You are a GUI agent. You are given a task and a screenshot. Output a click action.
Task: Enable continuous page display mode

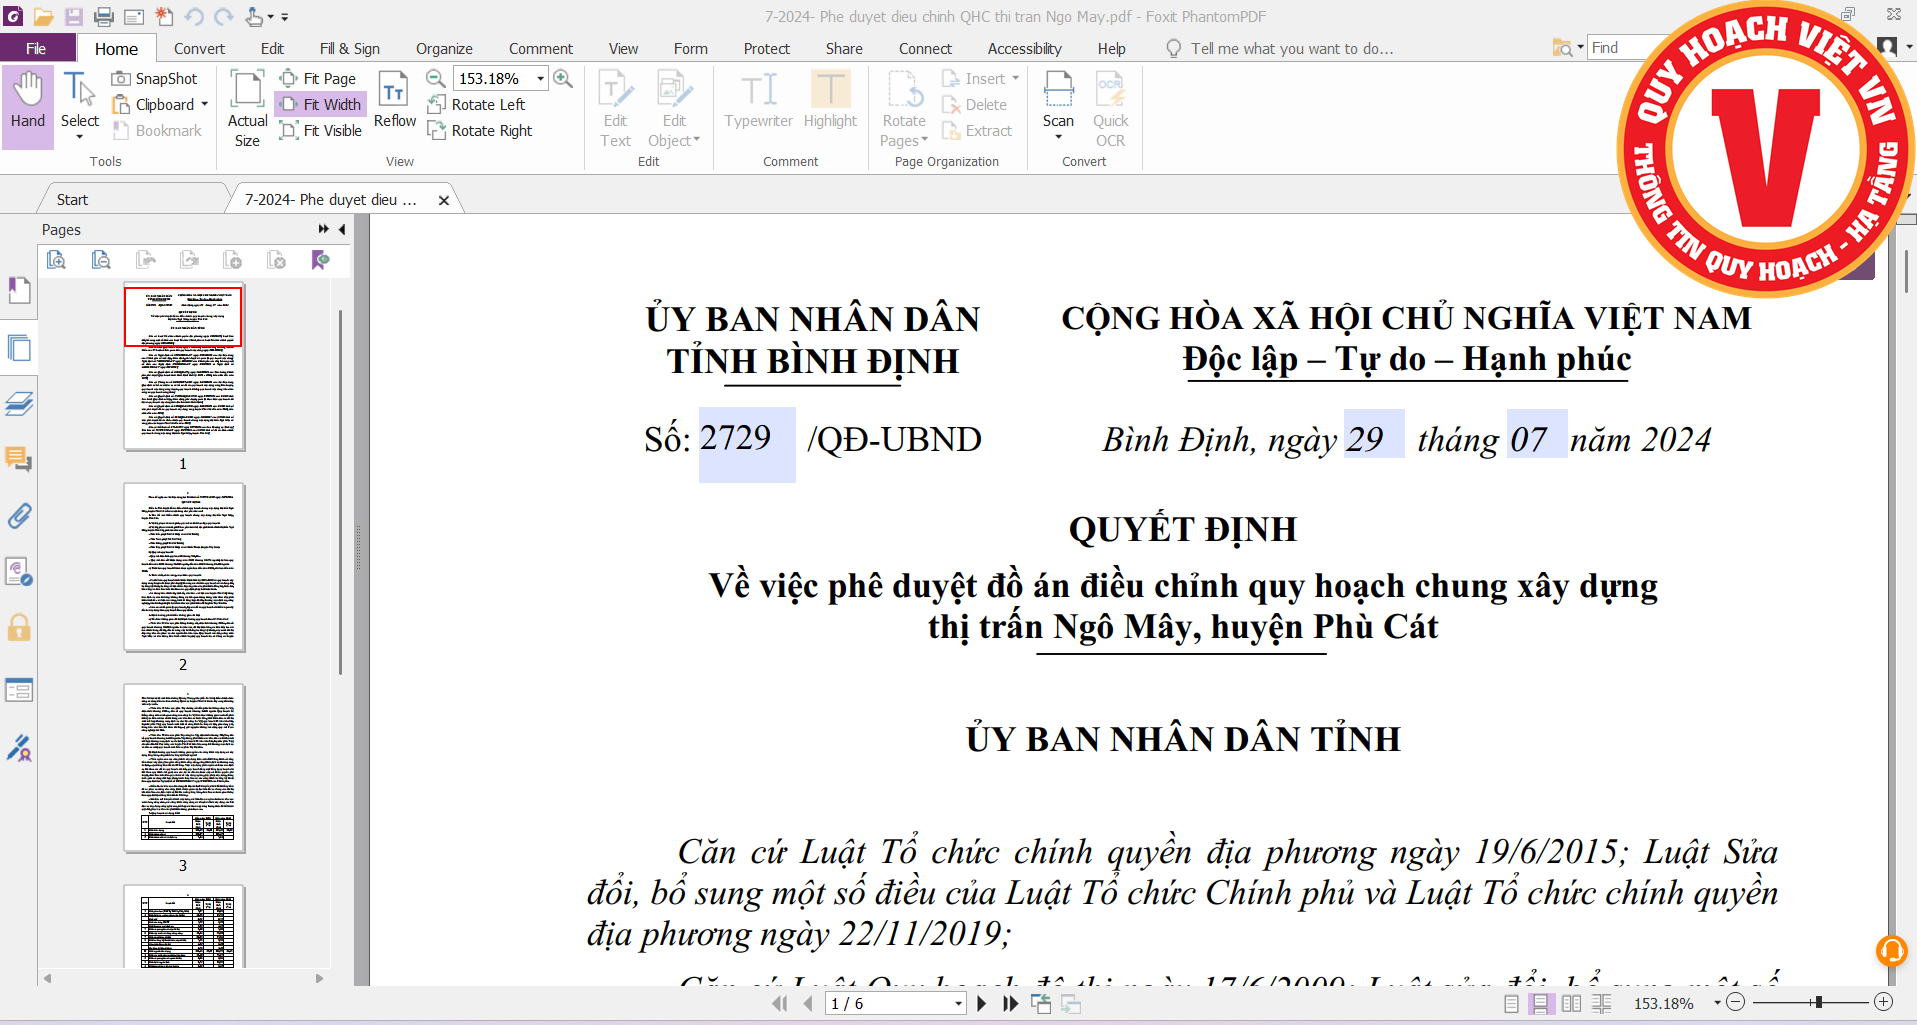tap(1541, 1003)
